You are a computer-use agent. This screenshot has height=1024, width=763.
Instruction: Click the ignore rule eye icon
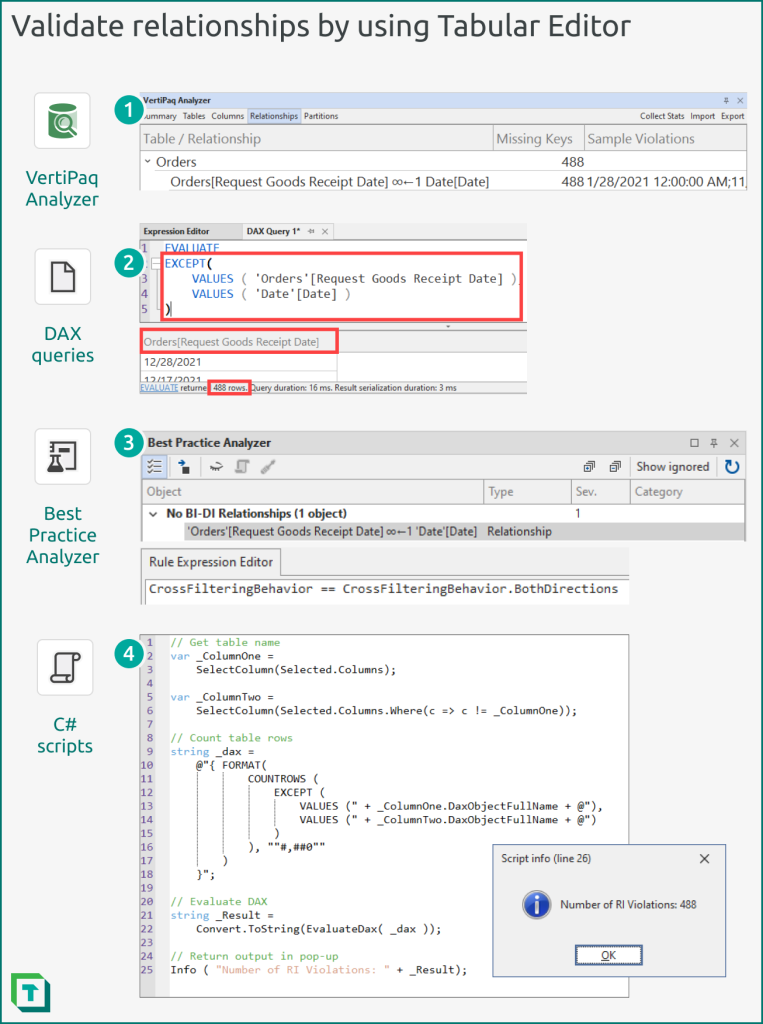216,466
